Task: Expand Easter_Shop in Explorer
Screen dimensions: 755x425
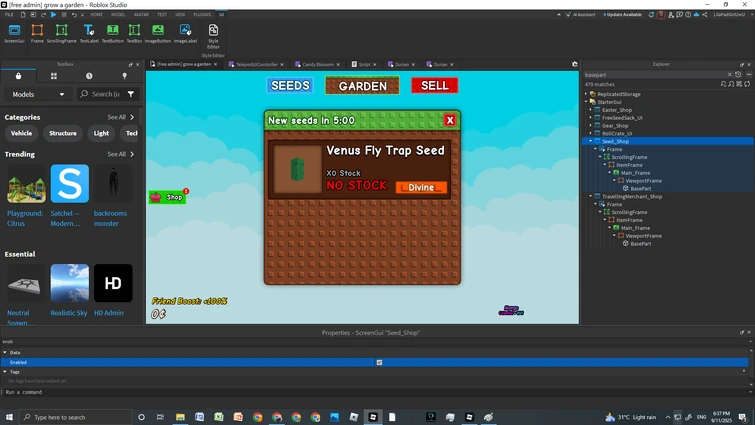Action: click(x=591, y=110)
